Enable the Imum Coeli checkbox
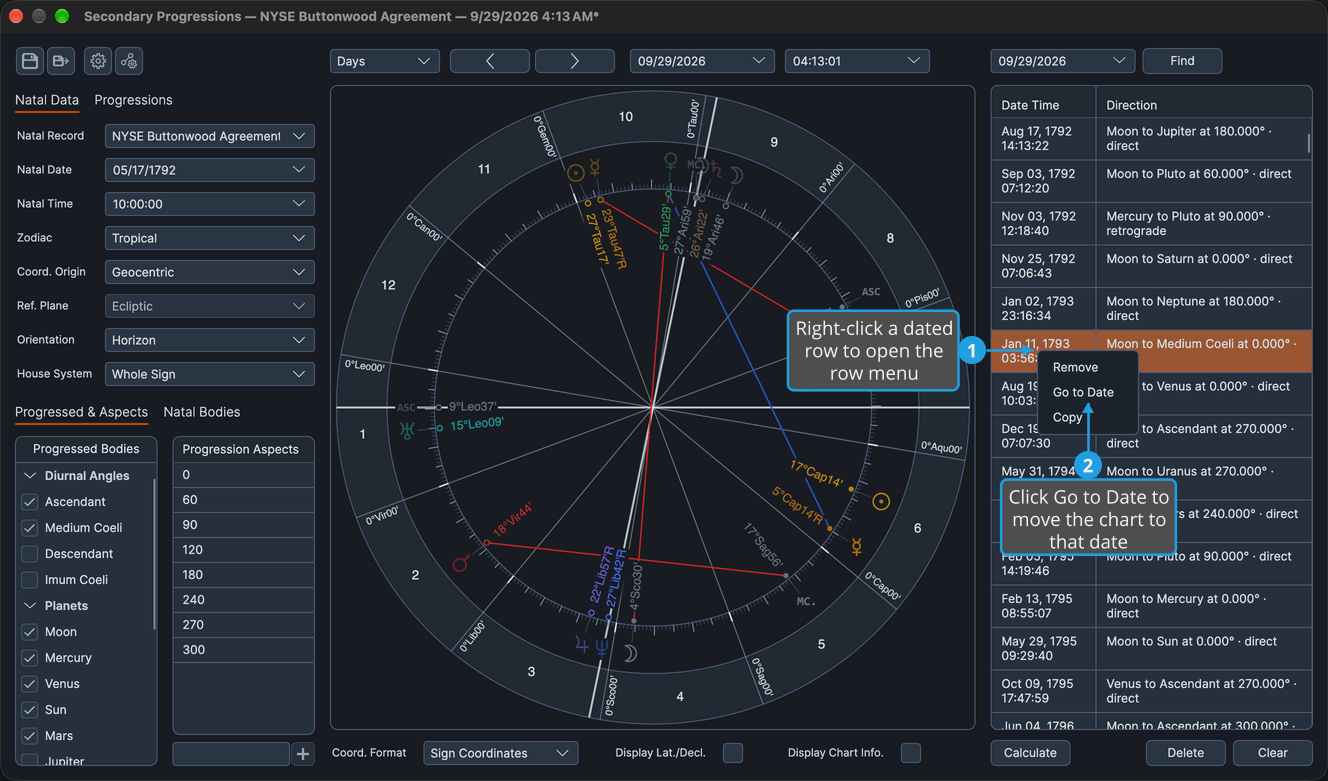This screenshot has height=781, width=1328. [30, 580]
